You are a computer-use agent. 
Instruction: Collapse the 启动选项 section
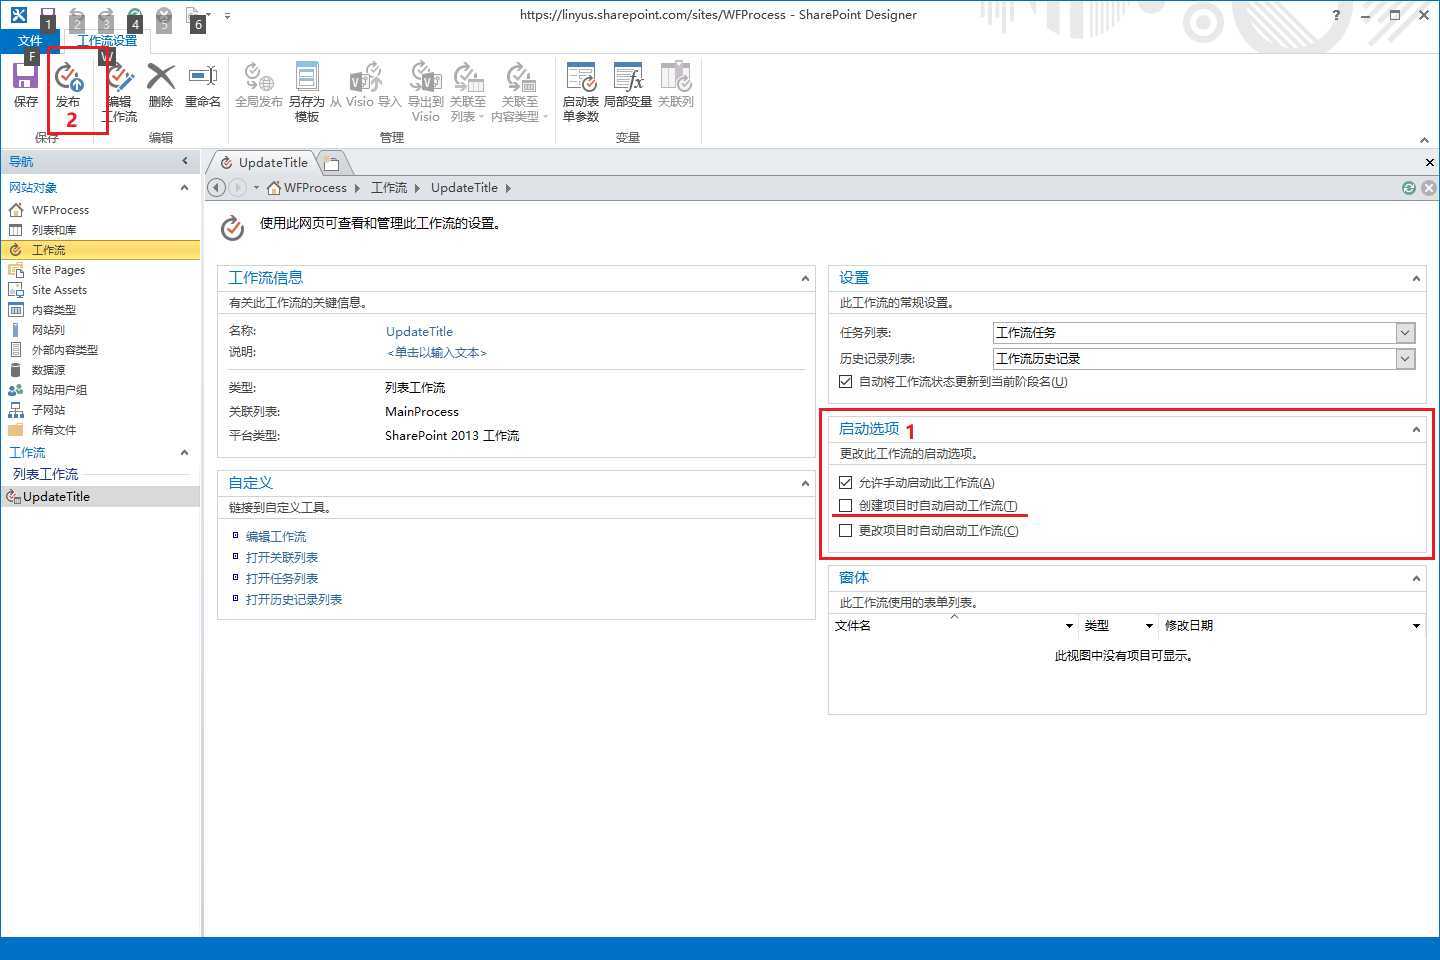point(1416,430)
